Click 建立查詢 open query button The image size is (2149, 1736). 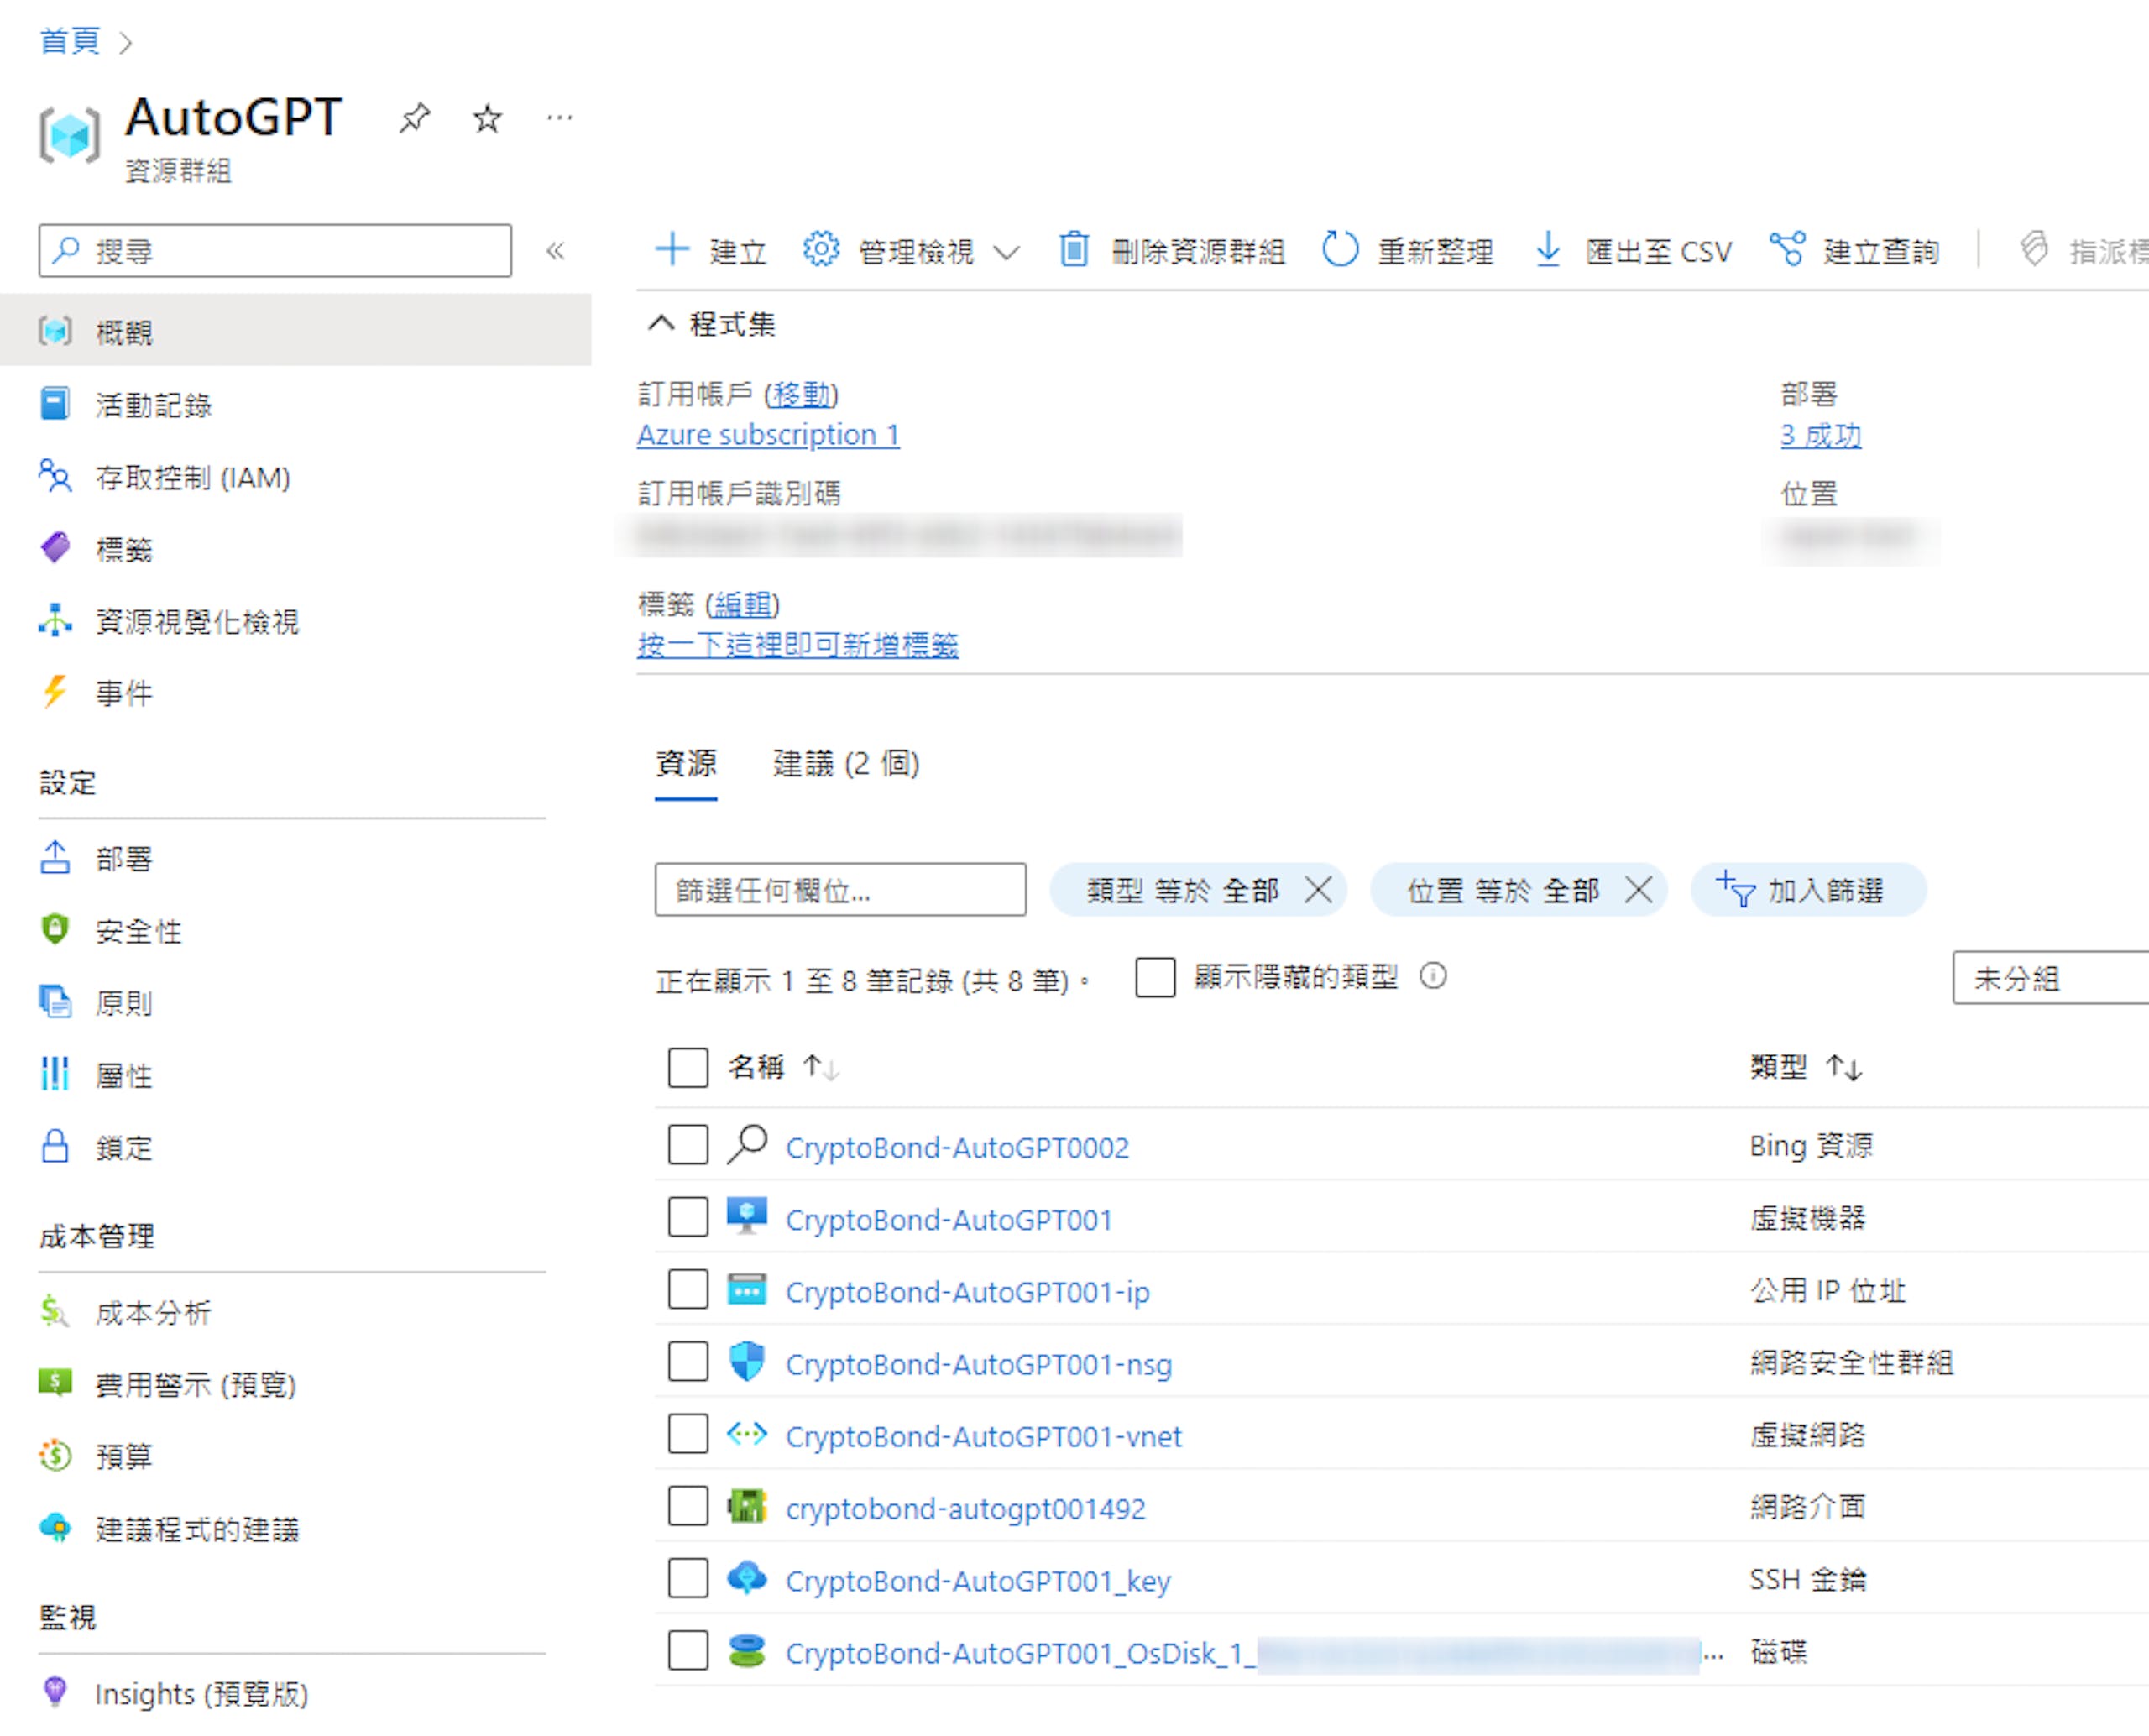tap(1855, 251)
